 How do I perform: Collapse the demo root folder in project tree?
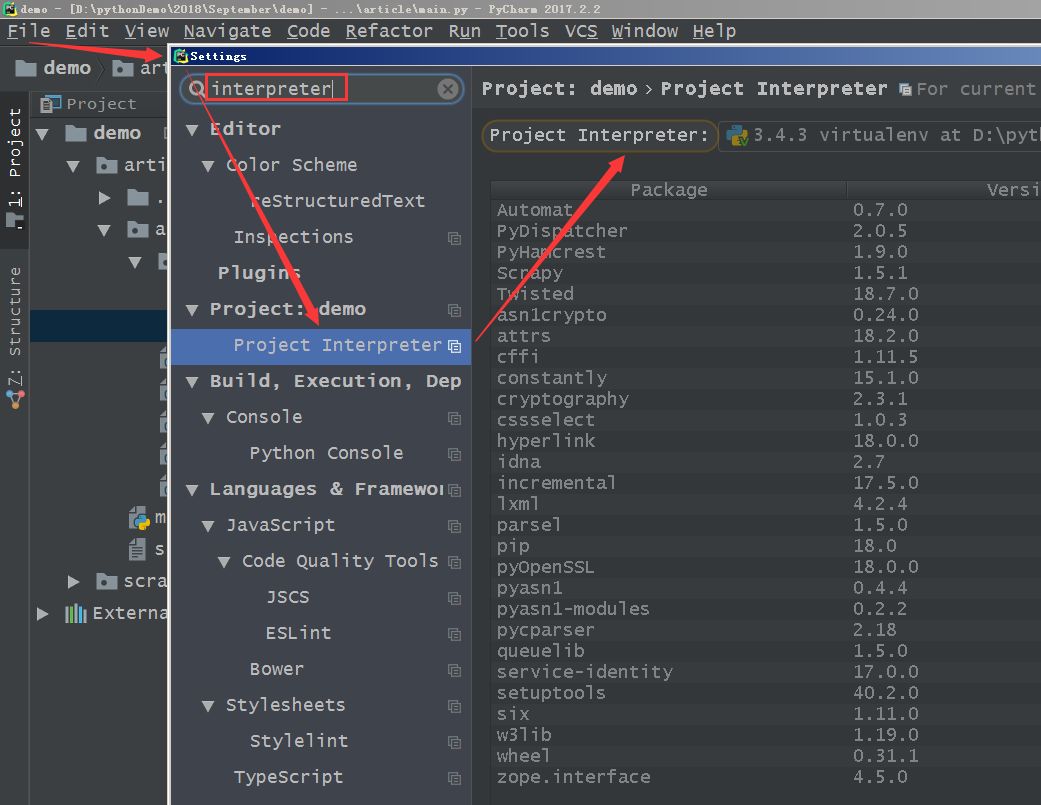(x=42, y=134)
